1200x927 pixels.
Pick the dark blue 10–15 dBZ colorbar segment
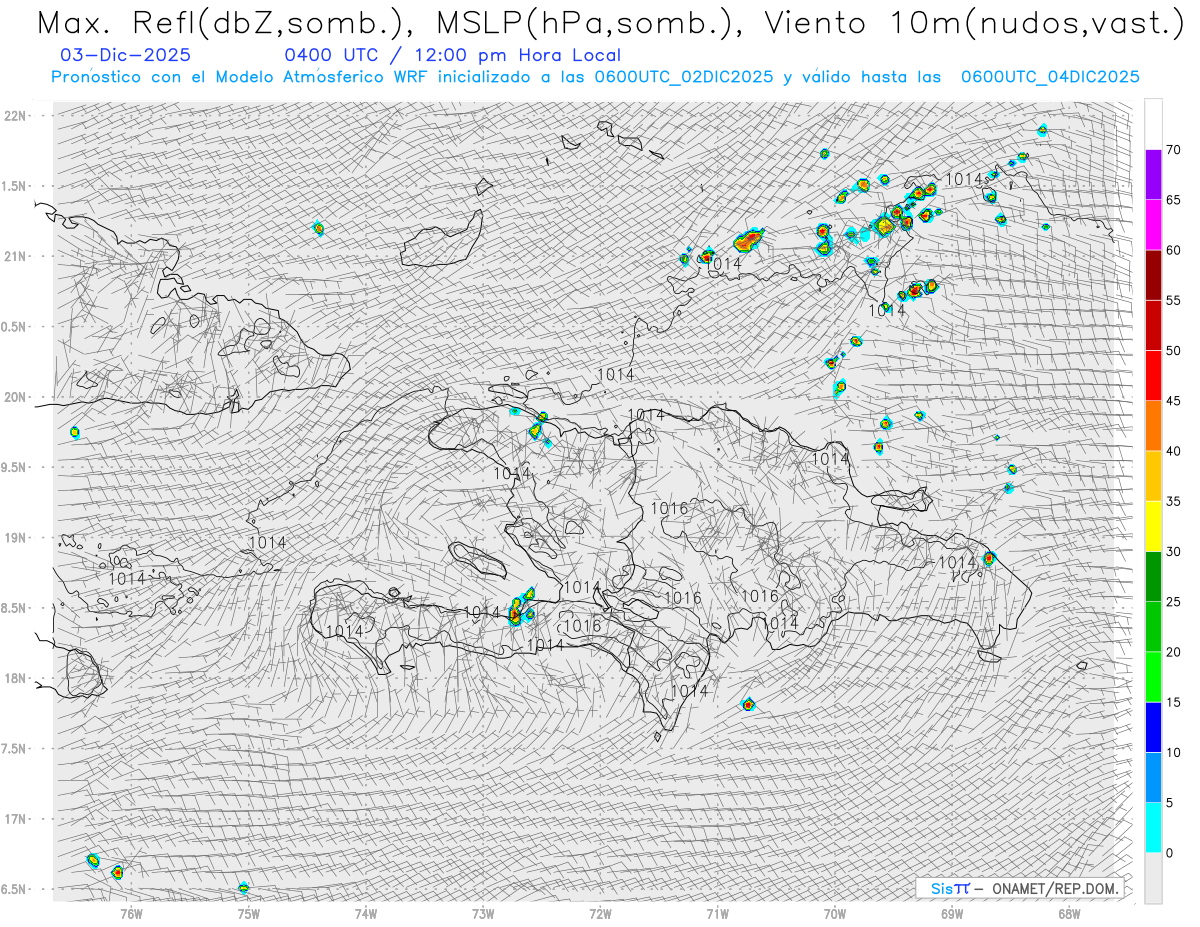1153,727
